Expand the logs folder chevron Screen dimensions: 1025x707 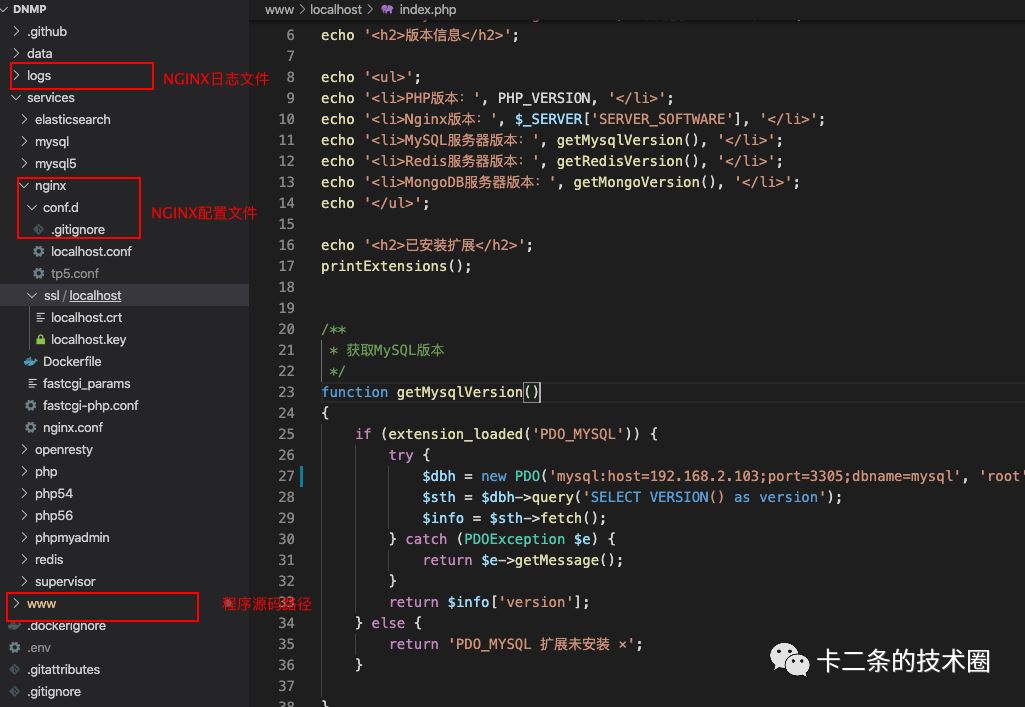pyautogui.click(x=17, y=76)
